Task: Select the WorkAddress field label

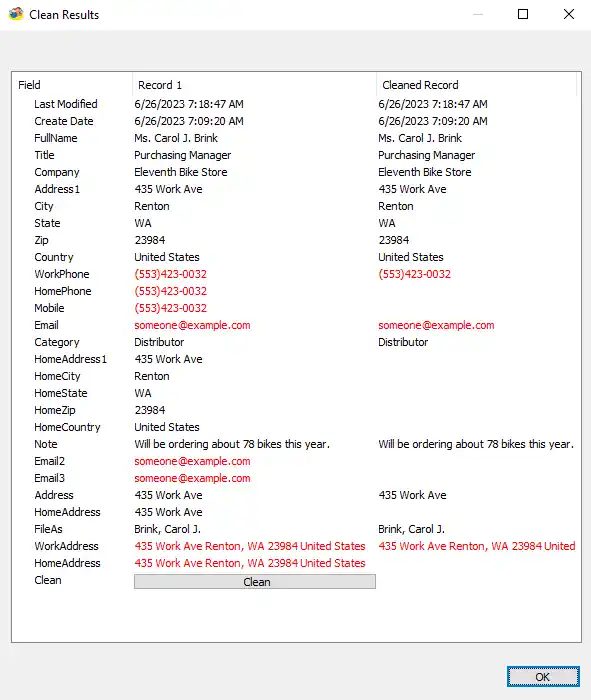Action: click(66, 546)
